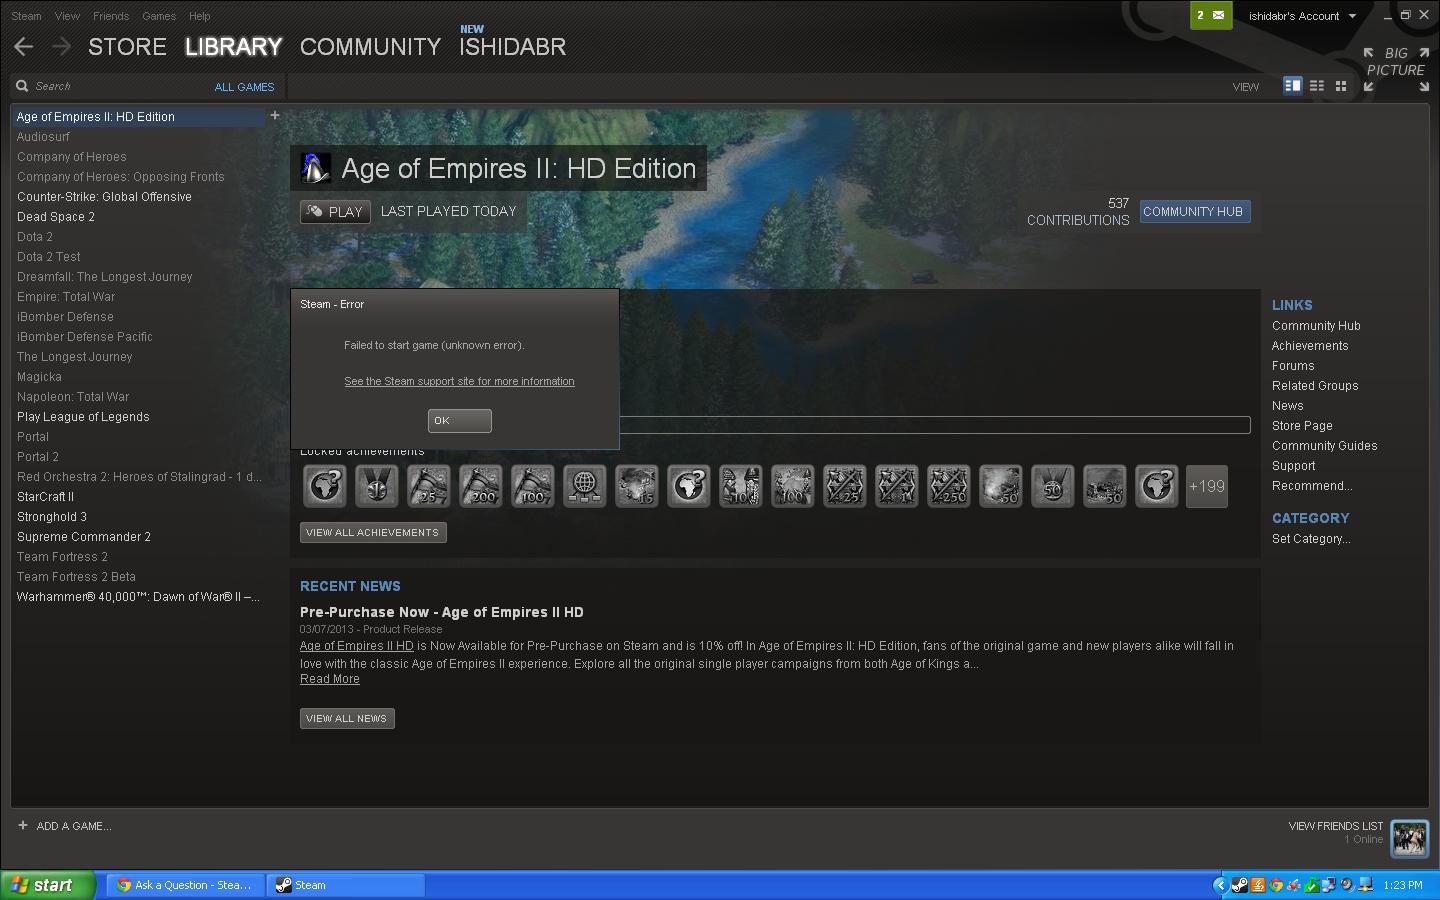Switch library to grid view
This screenshot has height=900, width=1440.
click(x=1341, y=86)
